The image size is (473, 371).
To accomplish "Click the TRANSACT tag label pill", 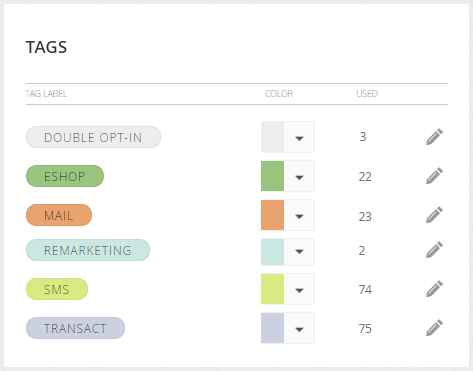I will 75,328.
